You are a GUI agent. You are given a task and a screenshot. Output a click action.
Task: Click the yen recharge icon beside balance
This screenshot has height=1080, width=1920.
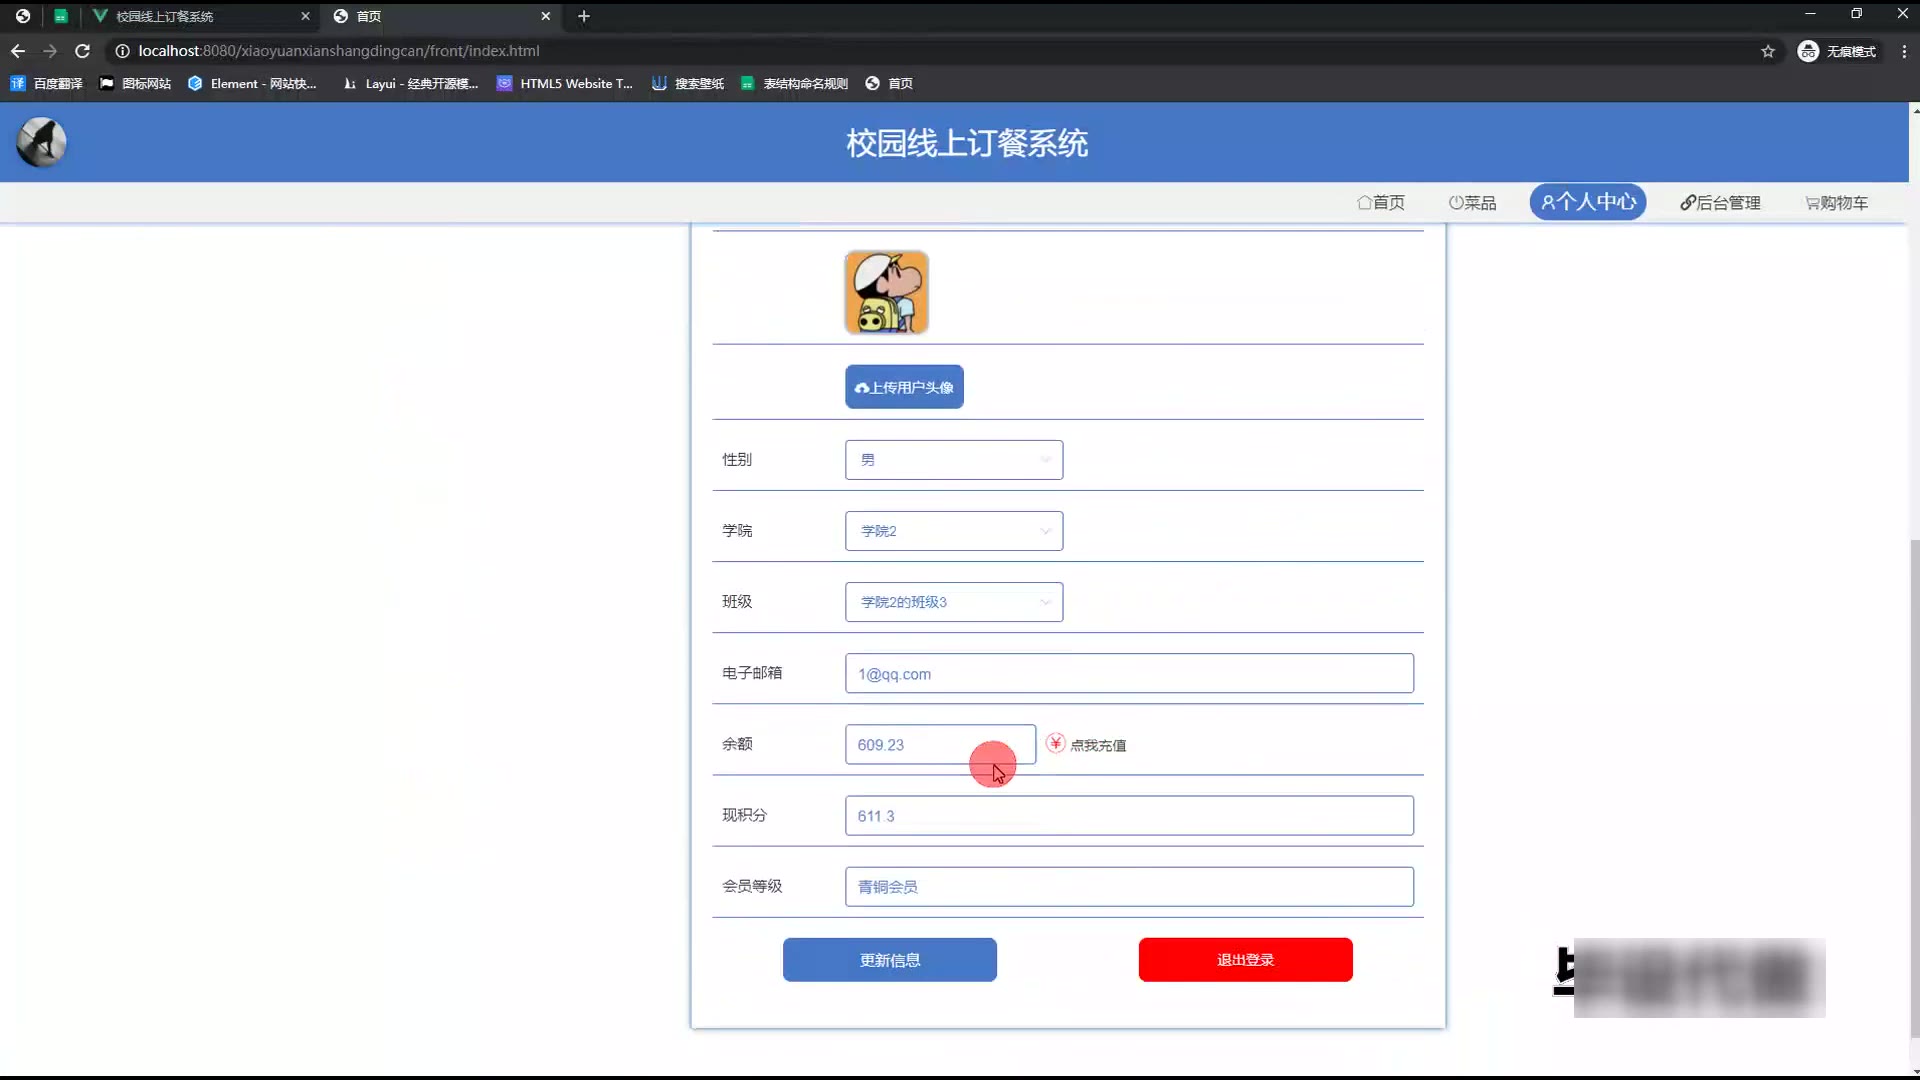tap(1055, 743)
